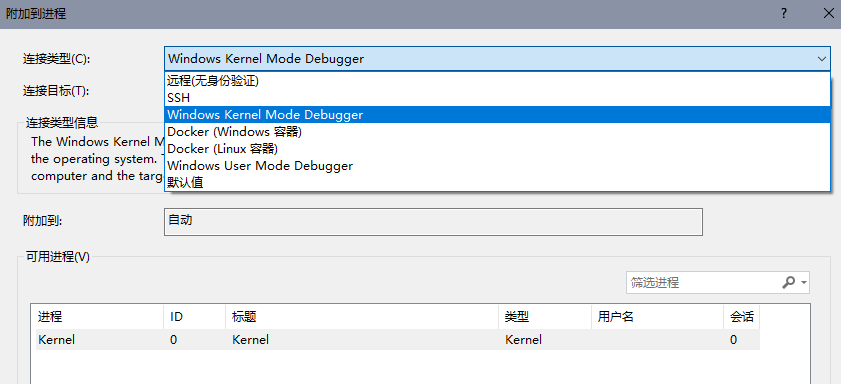Click the 会话 value 0 in Kernel row
Image resolution: width=841 pixels, height=384 pixels.
click(x=733, y=339)
